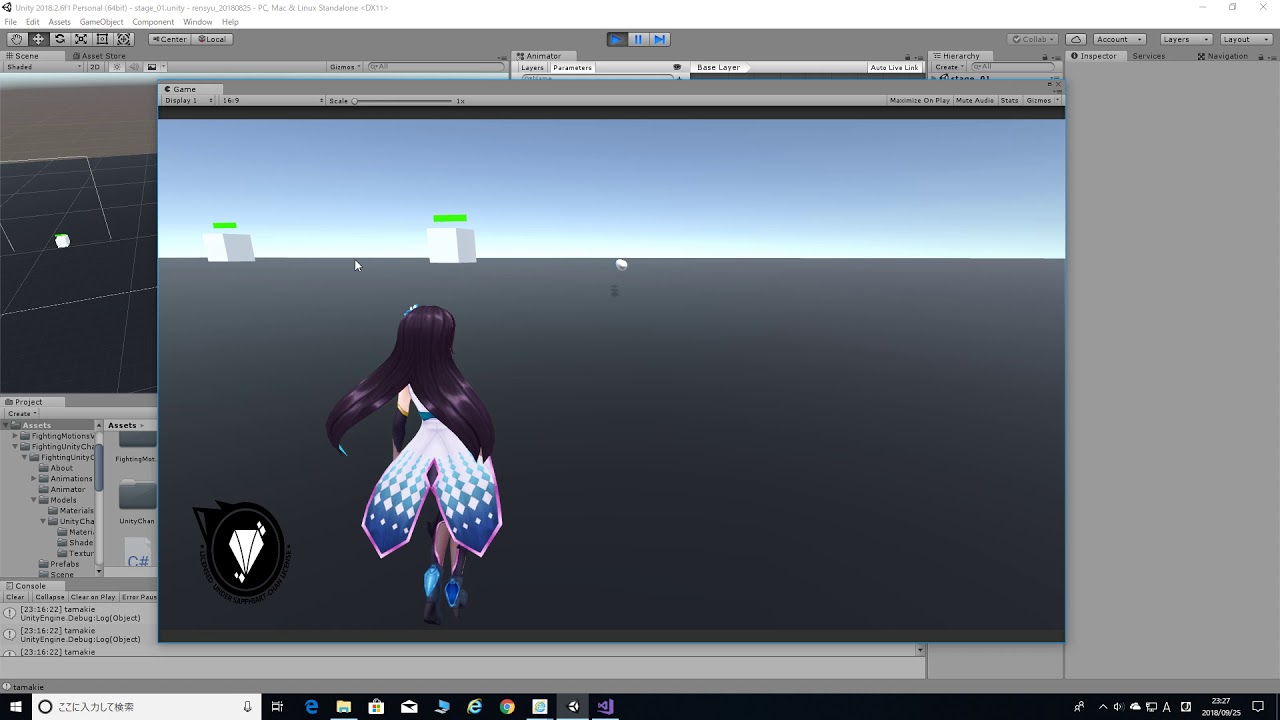
Task: Select the Hand tool
Action: pos(16,39)
